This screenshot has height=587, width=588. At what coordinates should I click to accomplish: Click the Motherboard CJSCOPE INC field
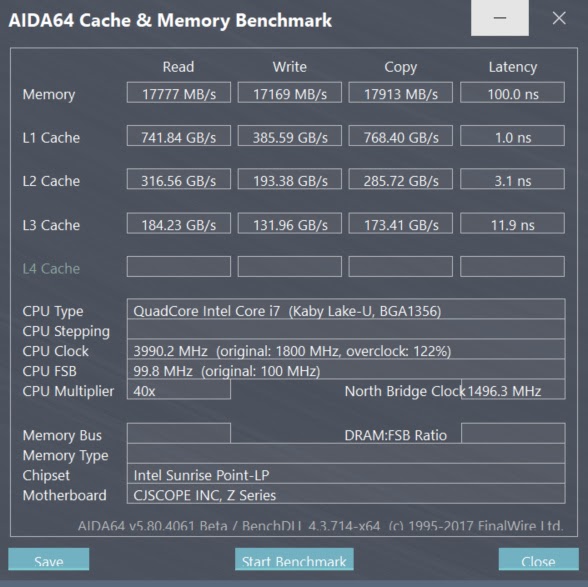[346, 494]
